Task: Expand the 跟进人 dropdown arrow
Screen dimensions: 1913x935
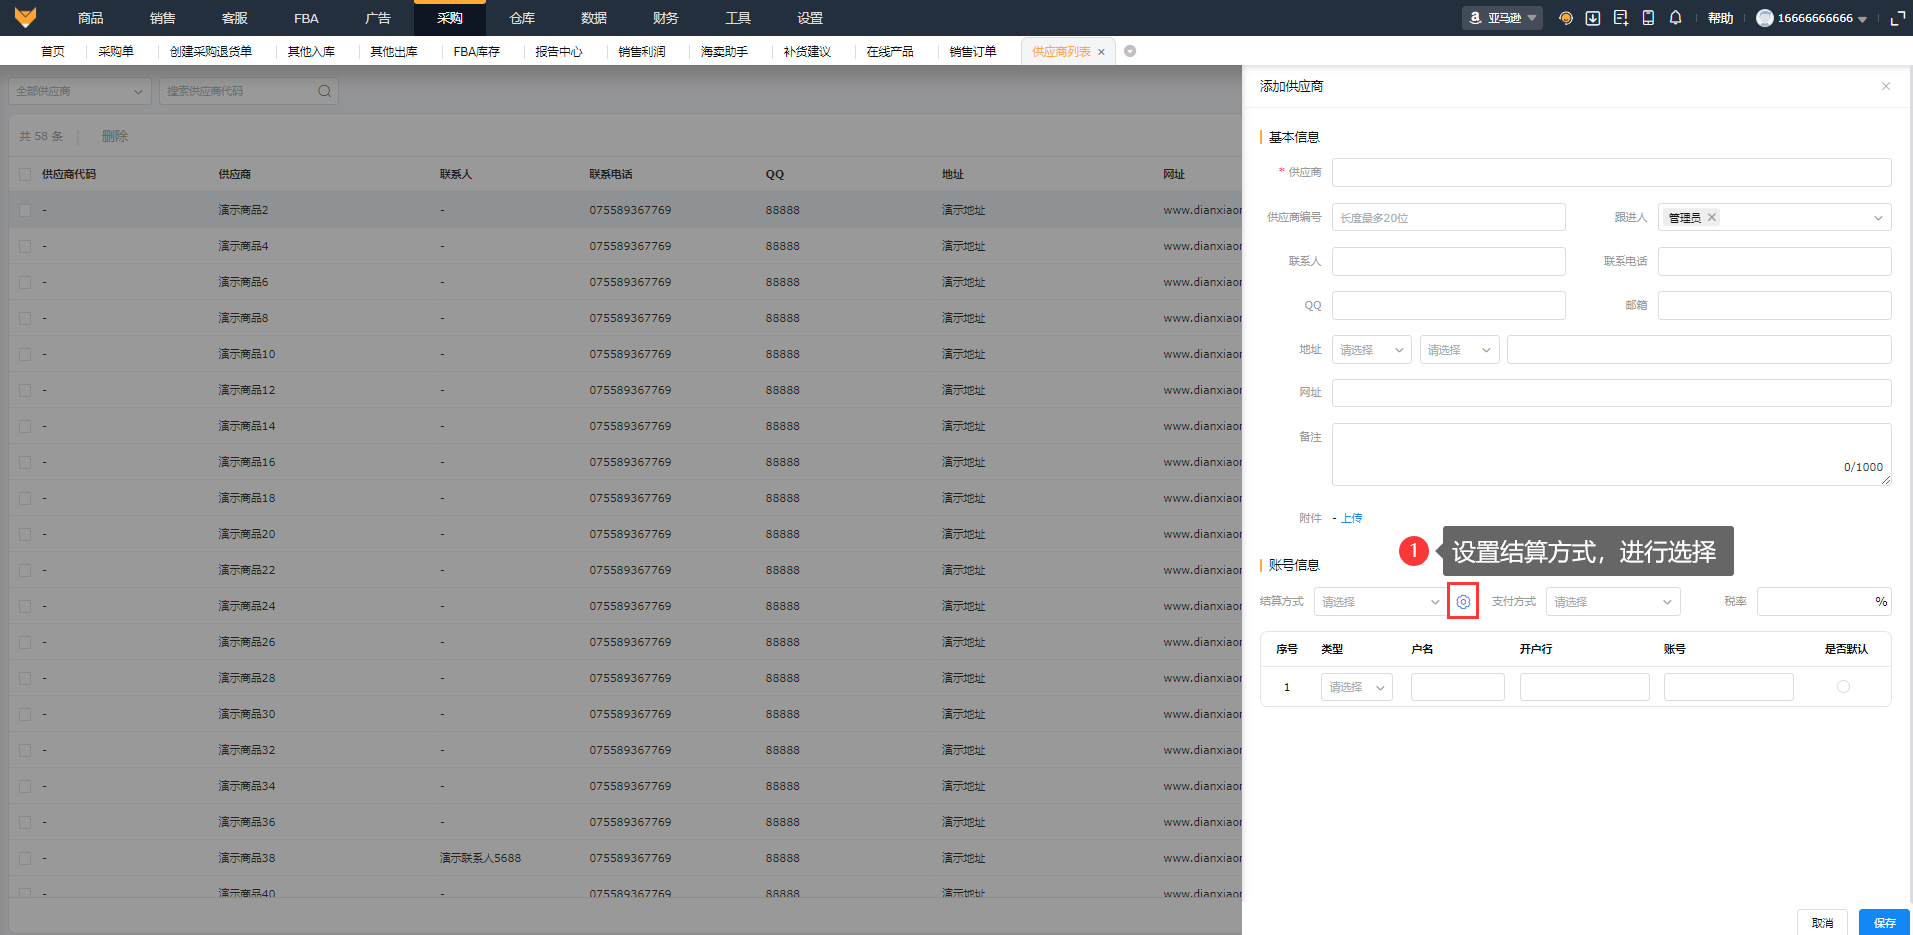Action: (1878, 218)
